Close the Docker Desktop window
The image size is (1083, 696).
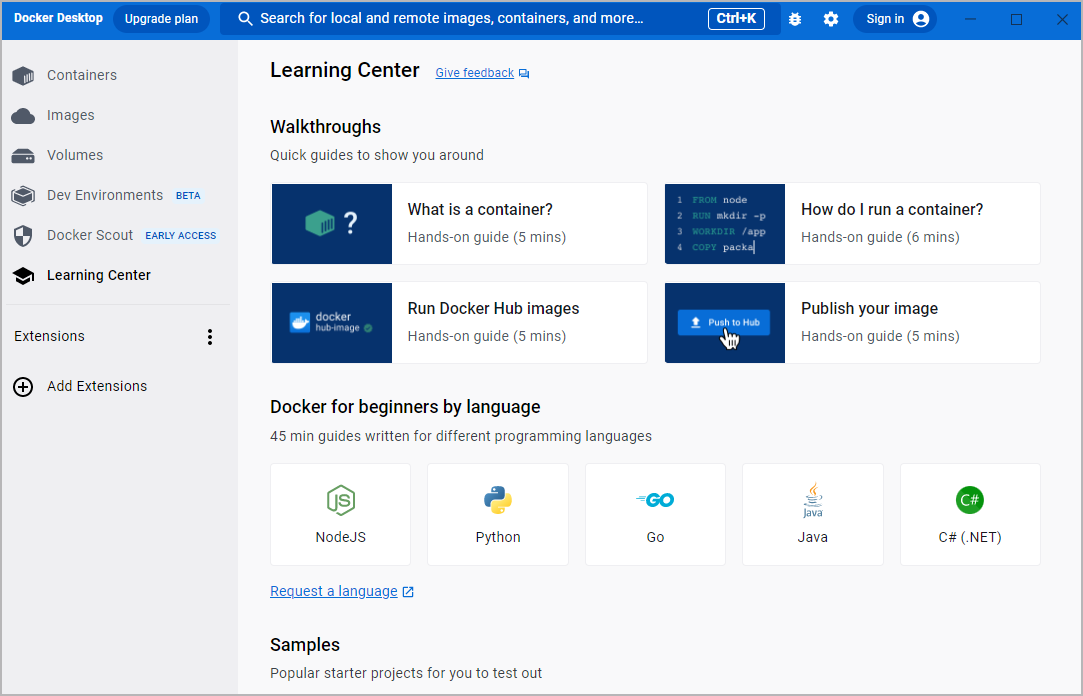tap(1062, 19)
